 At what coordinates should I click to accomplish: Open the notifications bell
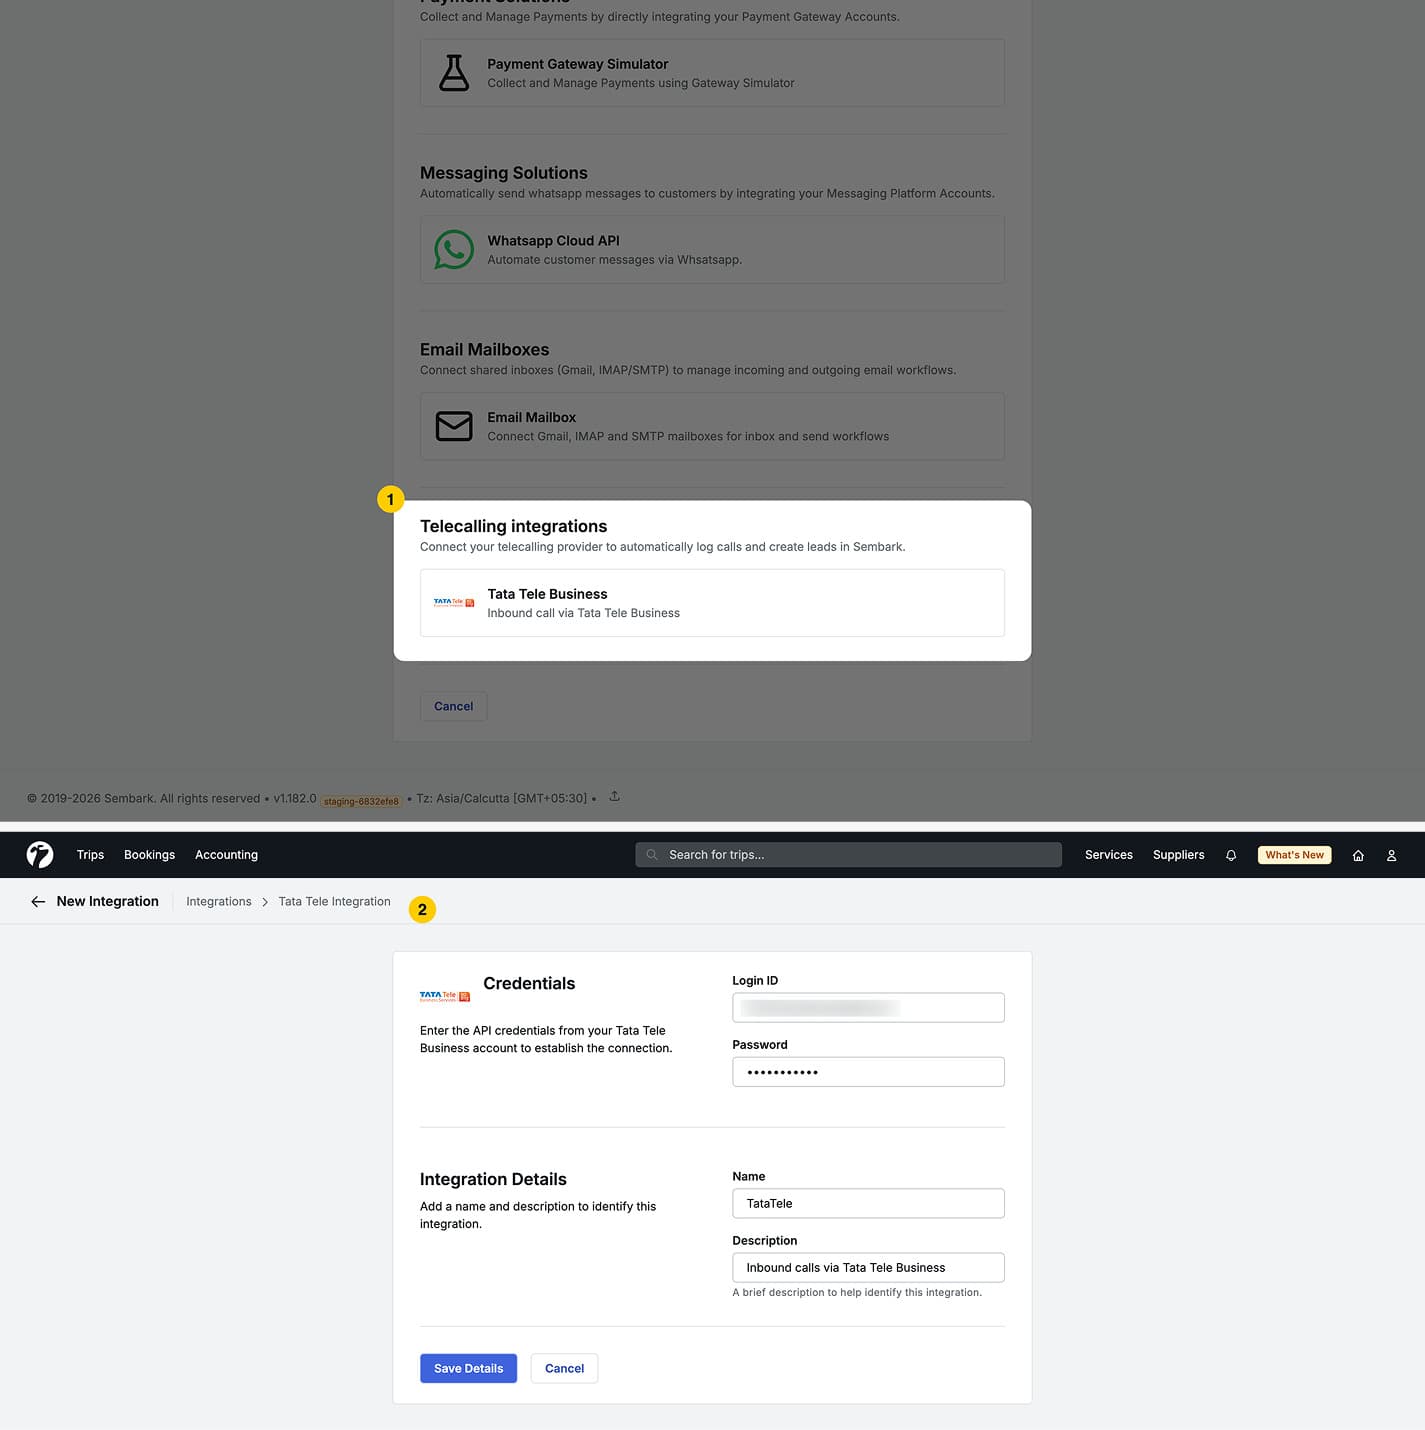tap(1231, 855)
